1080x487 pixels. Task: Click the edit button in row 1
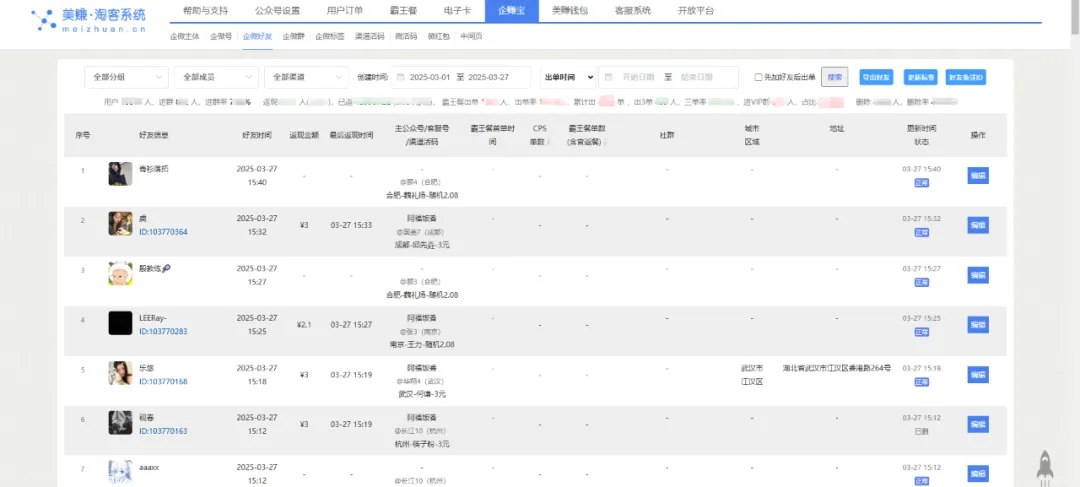pyautogui.click(x=978, y=176)
